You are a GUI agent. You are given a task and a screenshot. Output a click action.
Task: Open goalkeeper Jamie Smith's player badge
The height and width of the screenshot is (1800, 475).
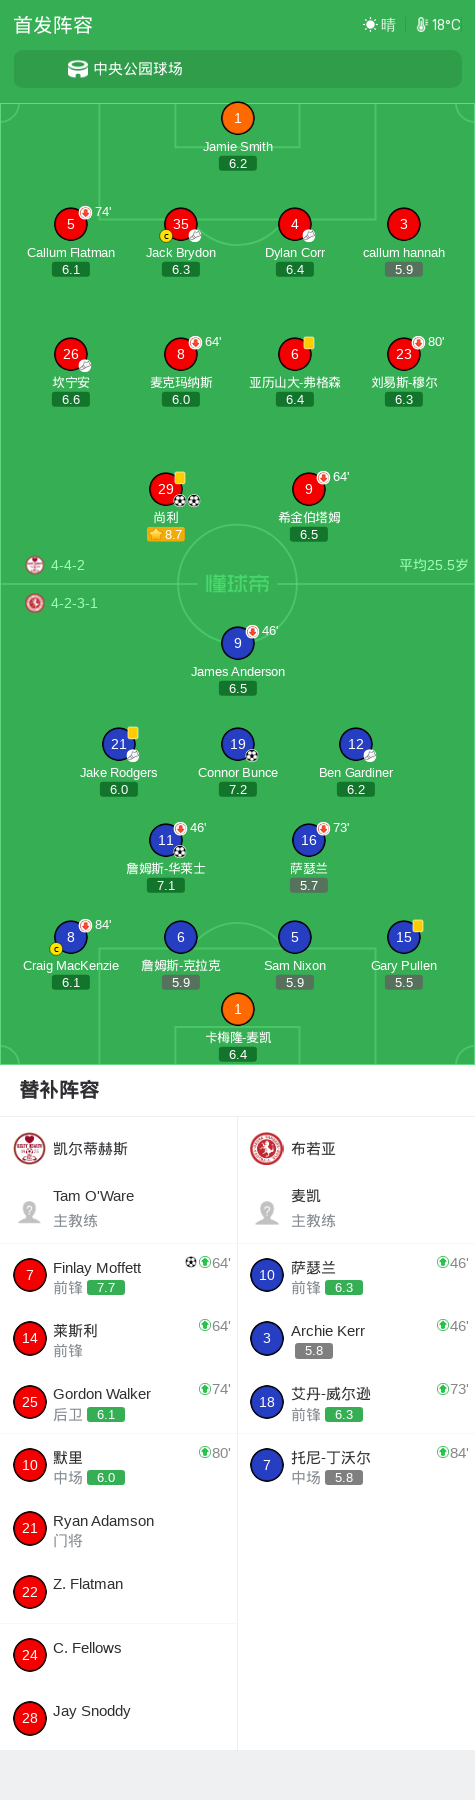[x=237, y=118]
